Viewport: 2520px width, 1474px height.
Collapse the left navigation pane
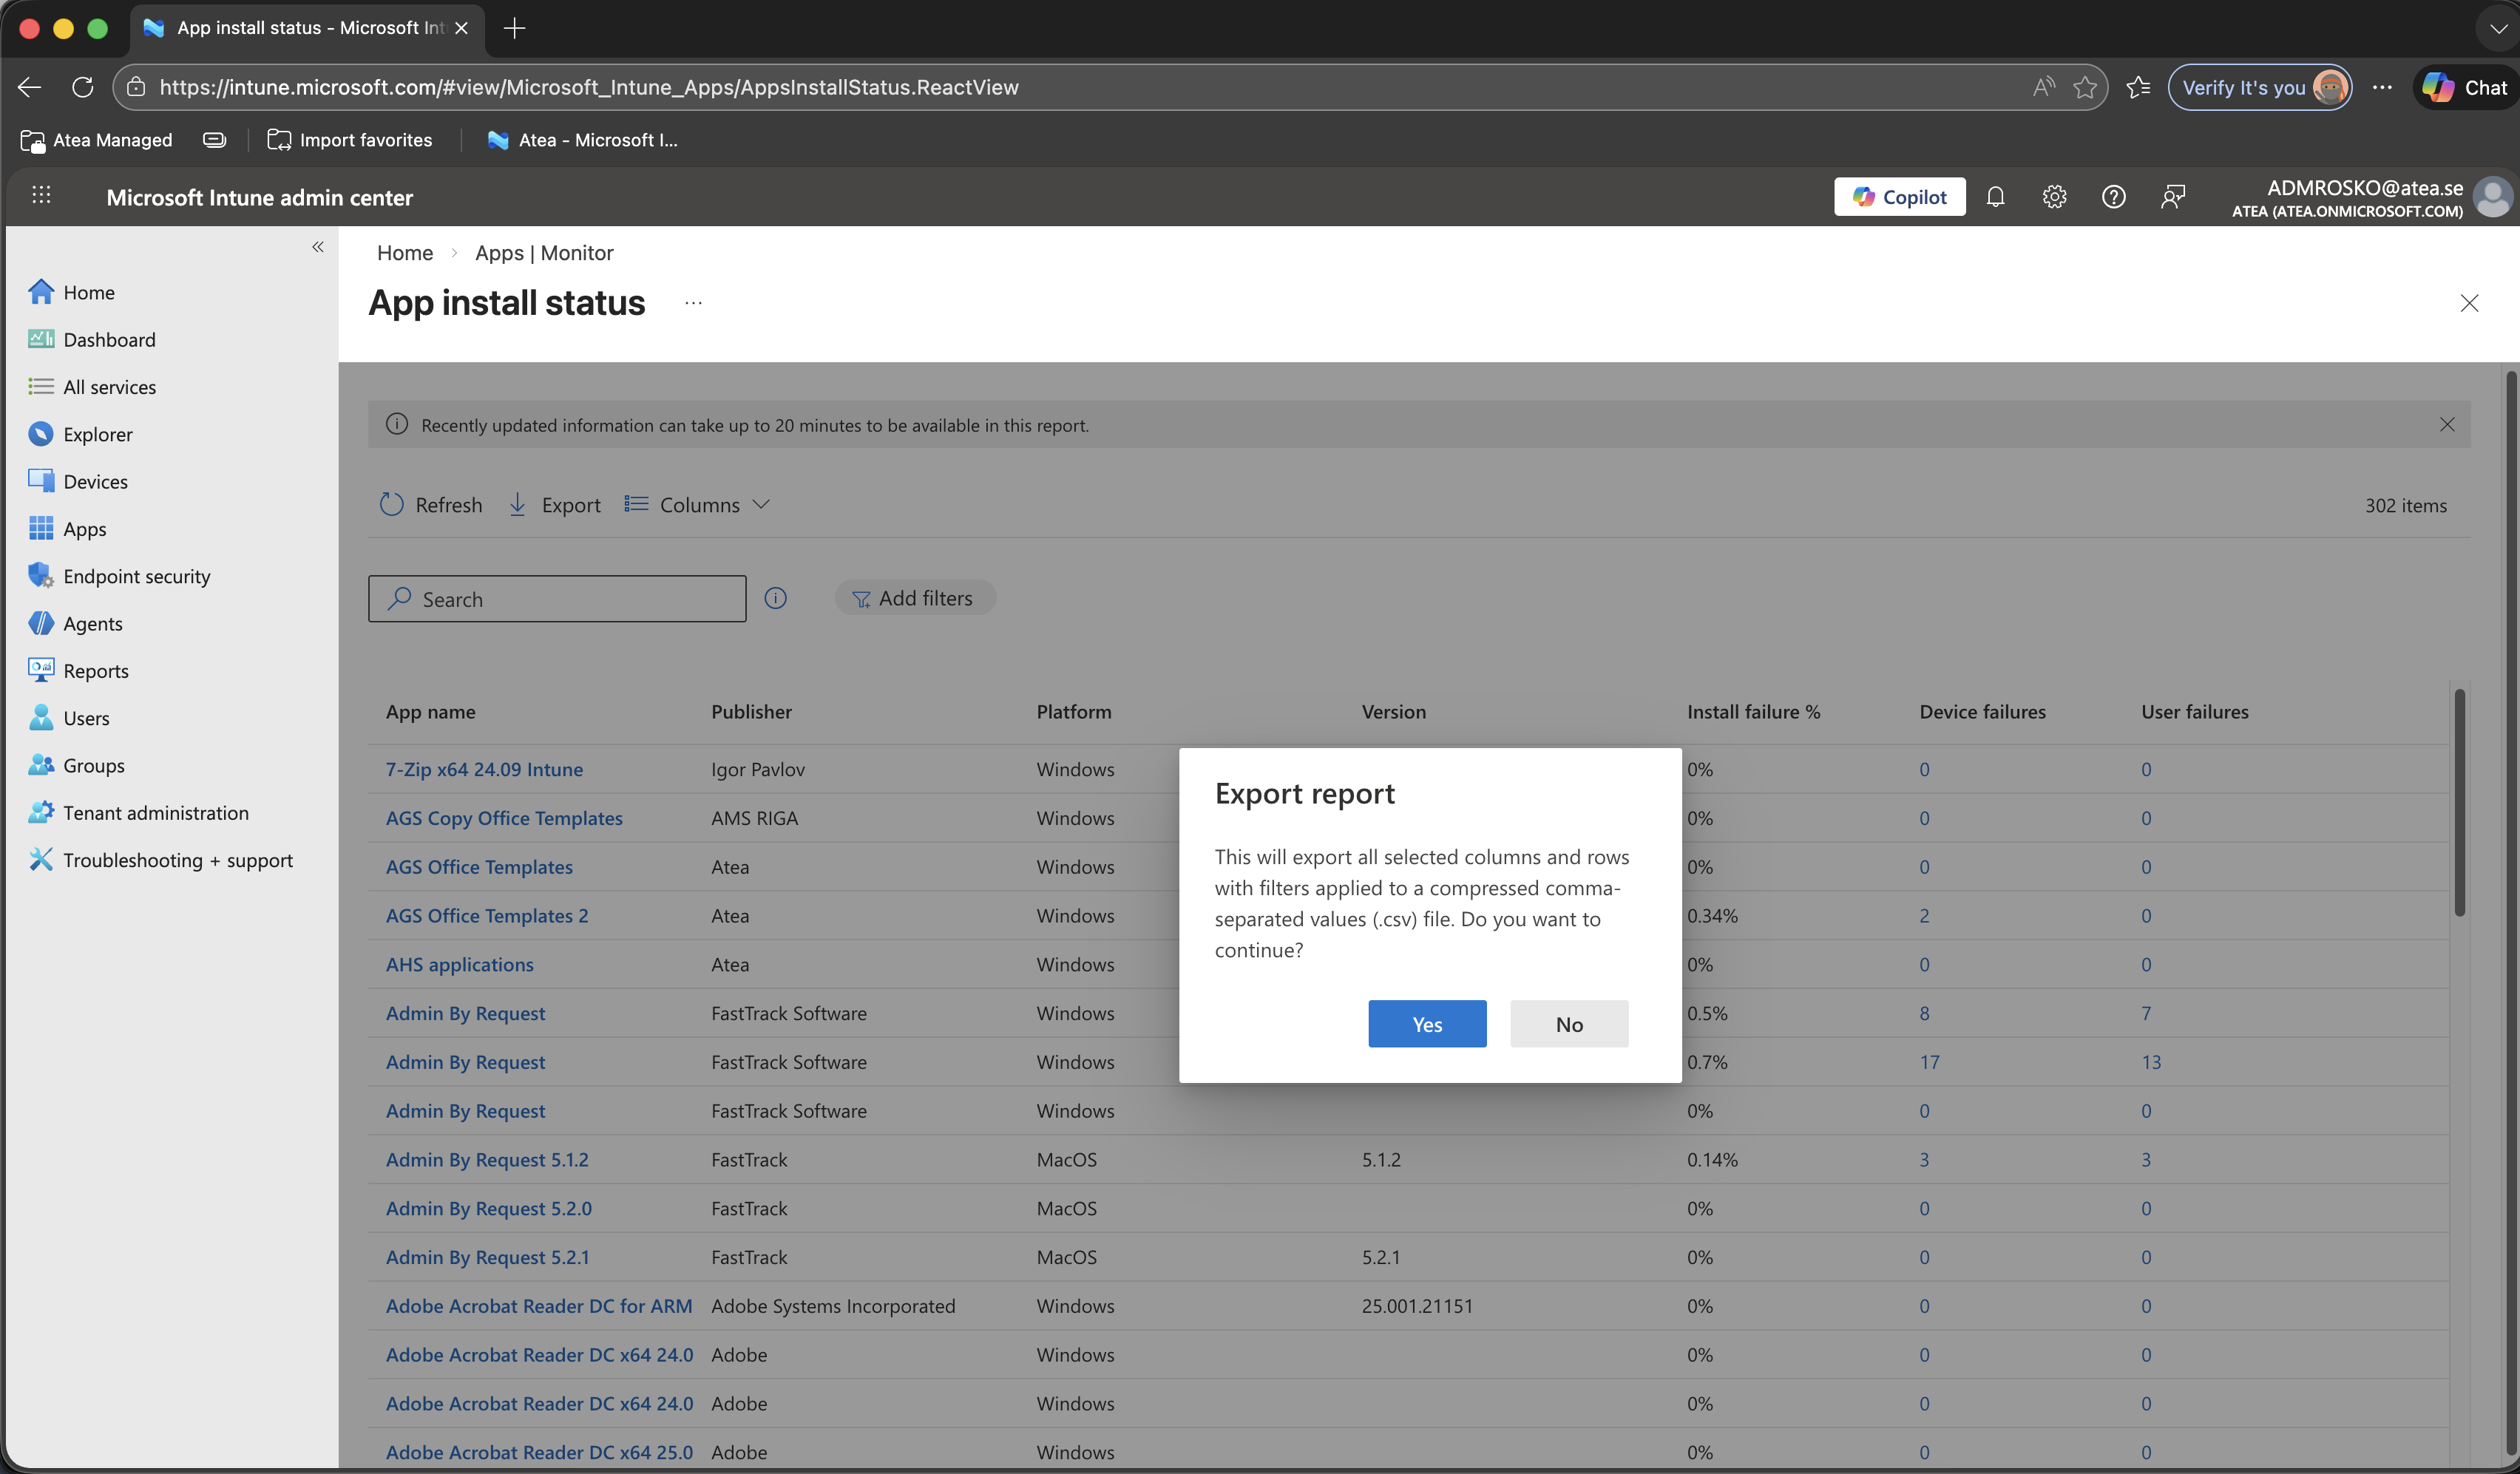(x=318, y=246)
